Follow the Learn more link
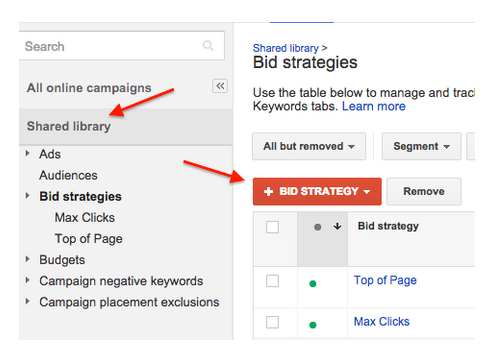503x363 pixels. tap(374, 106)
